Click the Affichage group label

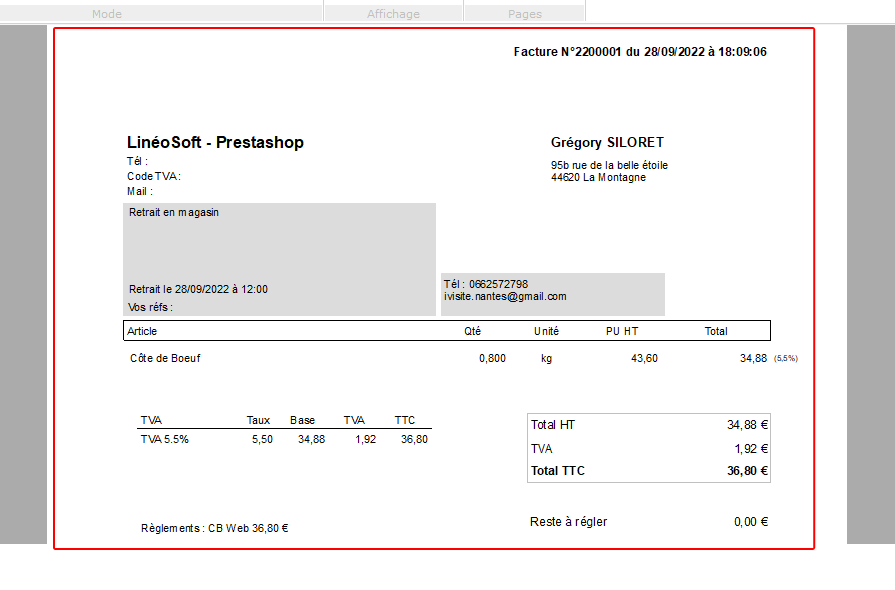pos(393,14)
